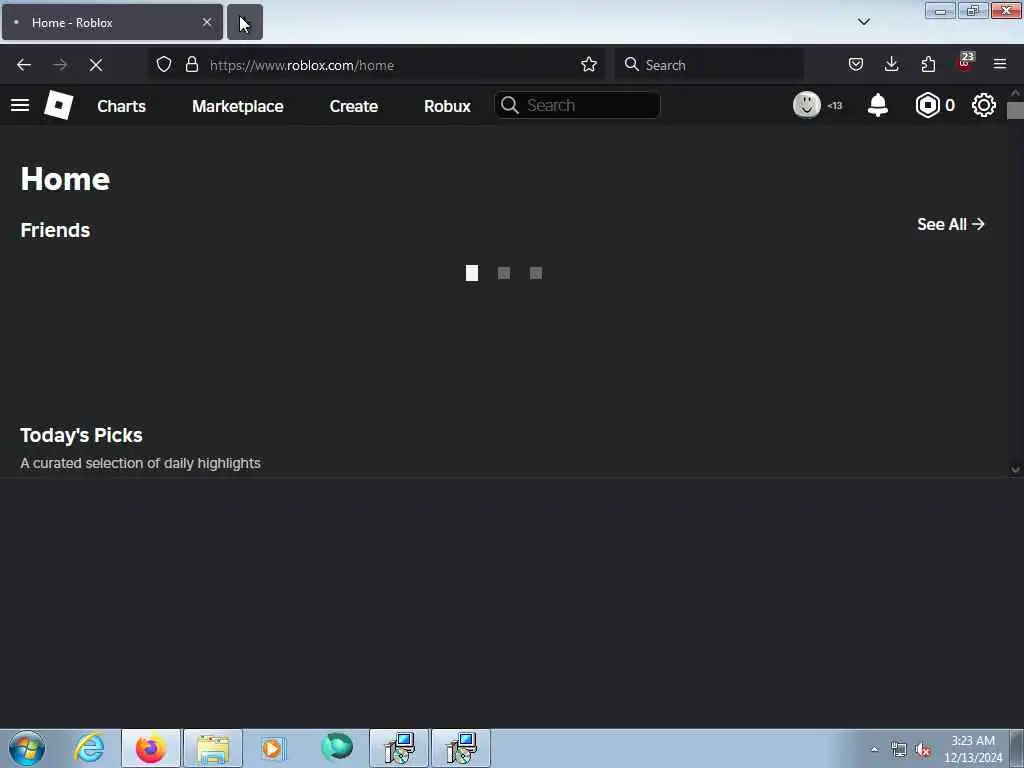Viewport: 1024px width, 768px height.
Task: Open the green globe taskbar app
Action: [x=337, y=747]
